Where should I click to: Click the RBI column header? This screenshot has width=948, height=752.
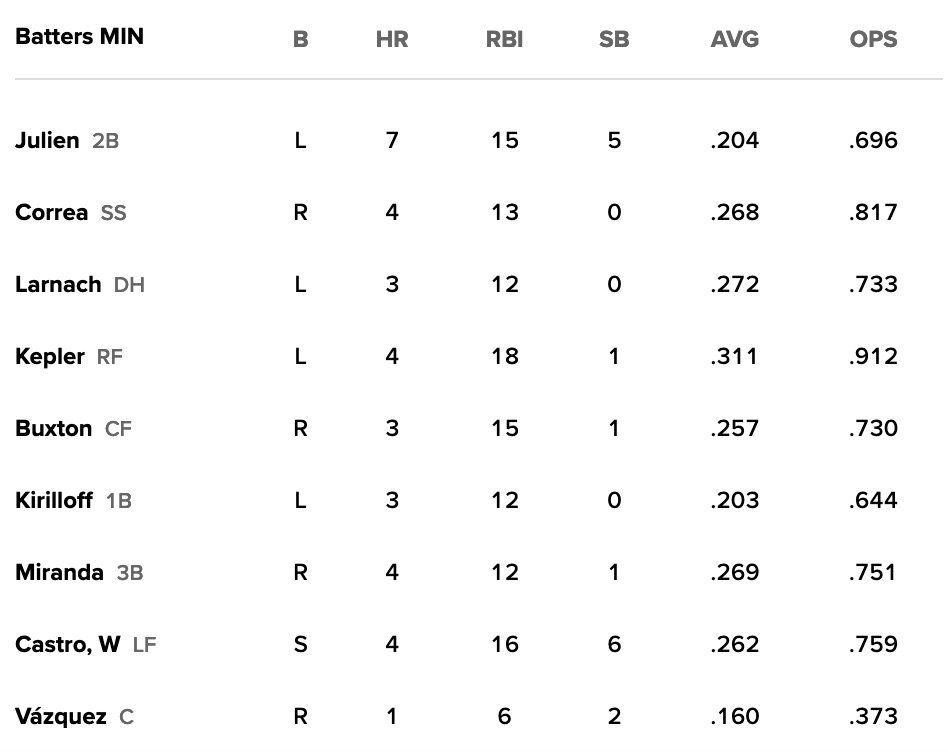click(x=504, y=40)
